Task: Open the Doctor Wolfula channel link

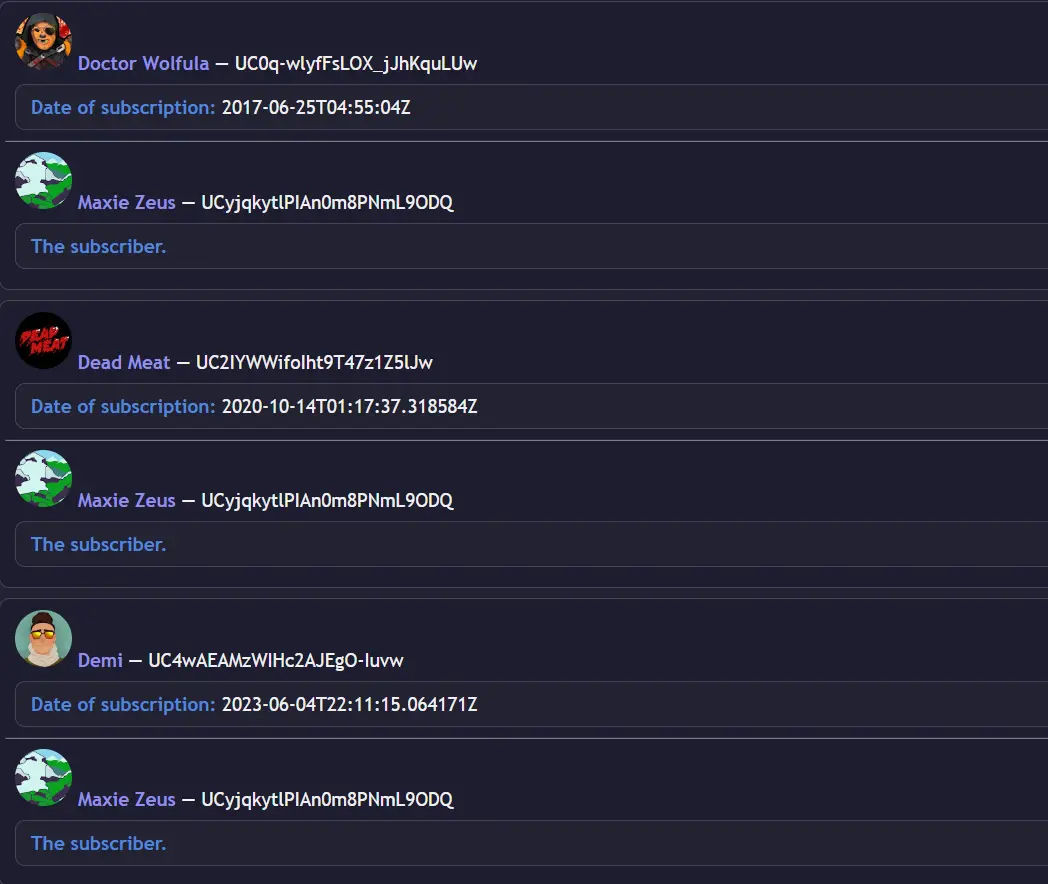Action: pos(143,63)
